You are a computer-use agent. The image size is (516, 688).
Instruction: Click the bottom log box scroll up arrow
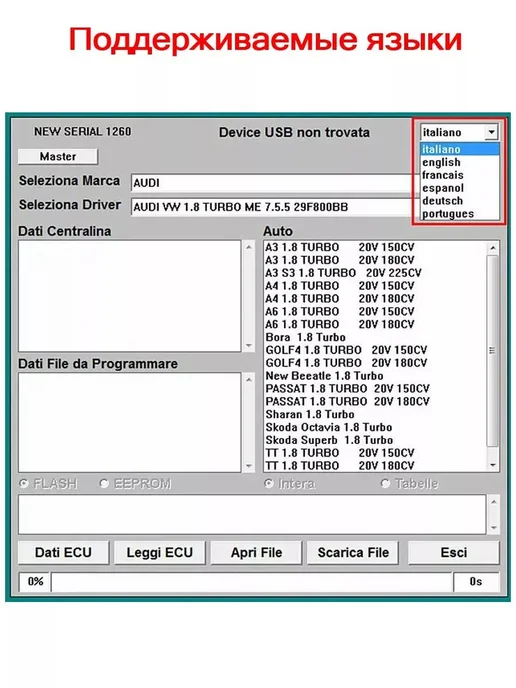tap(494, 502)
